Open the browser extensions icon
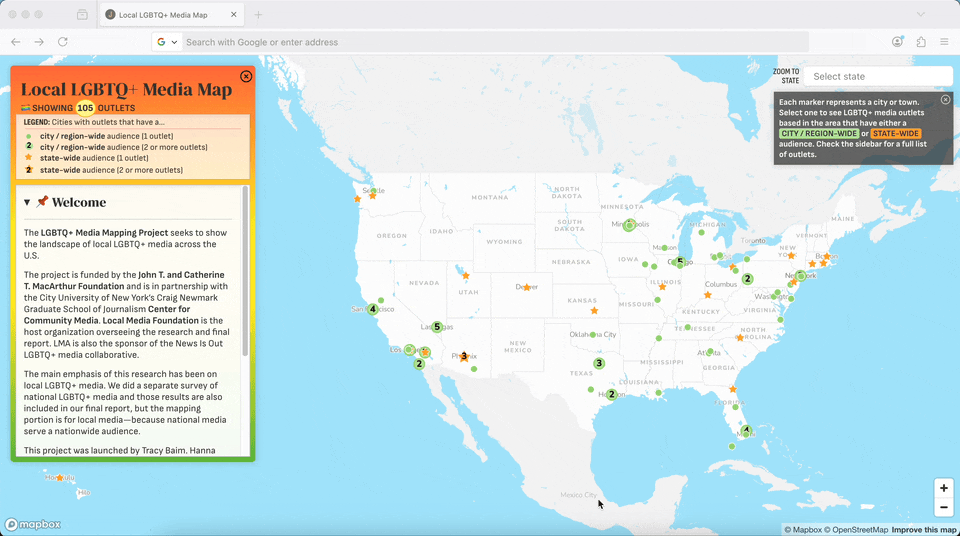This screenshot has width=960, height=536. coord(921,42)
